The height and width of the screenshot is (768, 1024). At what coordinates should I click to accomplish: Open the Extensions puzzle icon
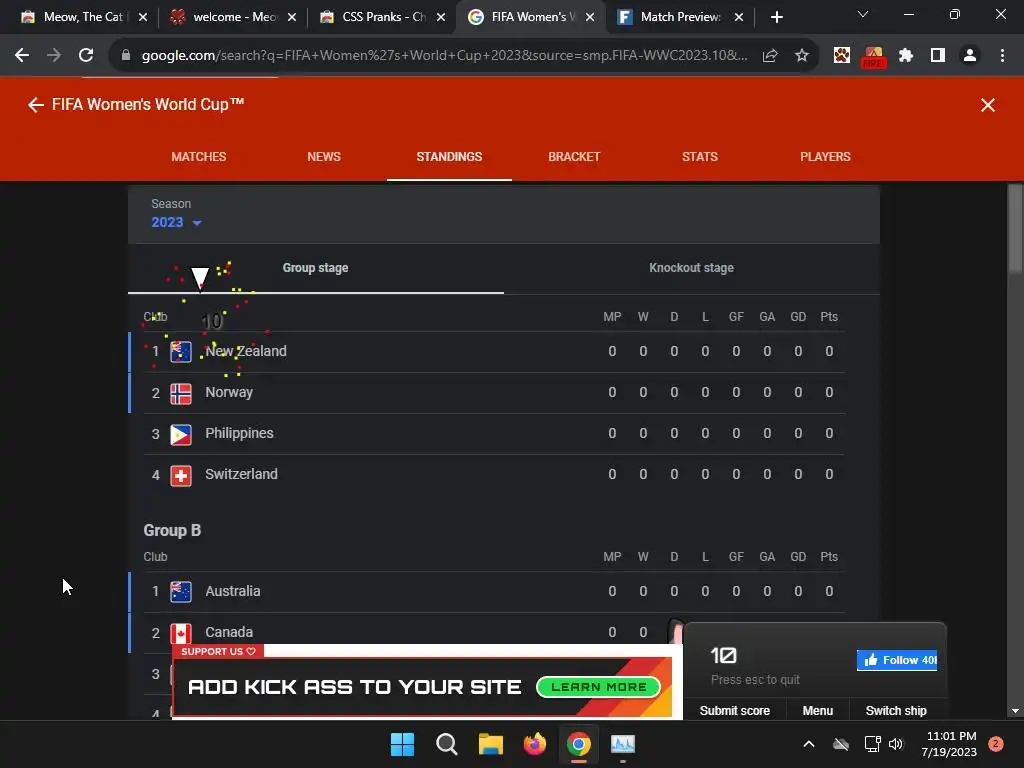tap(905, 56)
